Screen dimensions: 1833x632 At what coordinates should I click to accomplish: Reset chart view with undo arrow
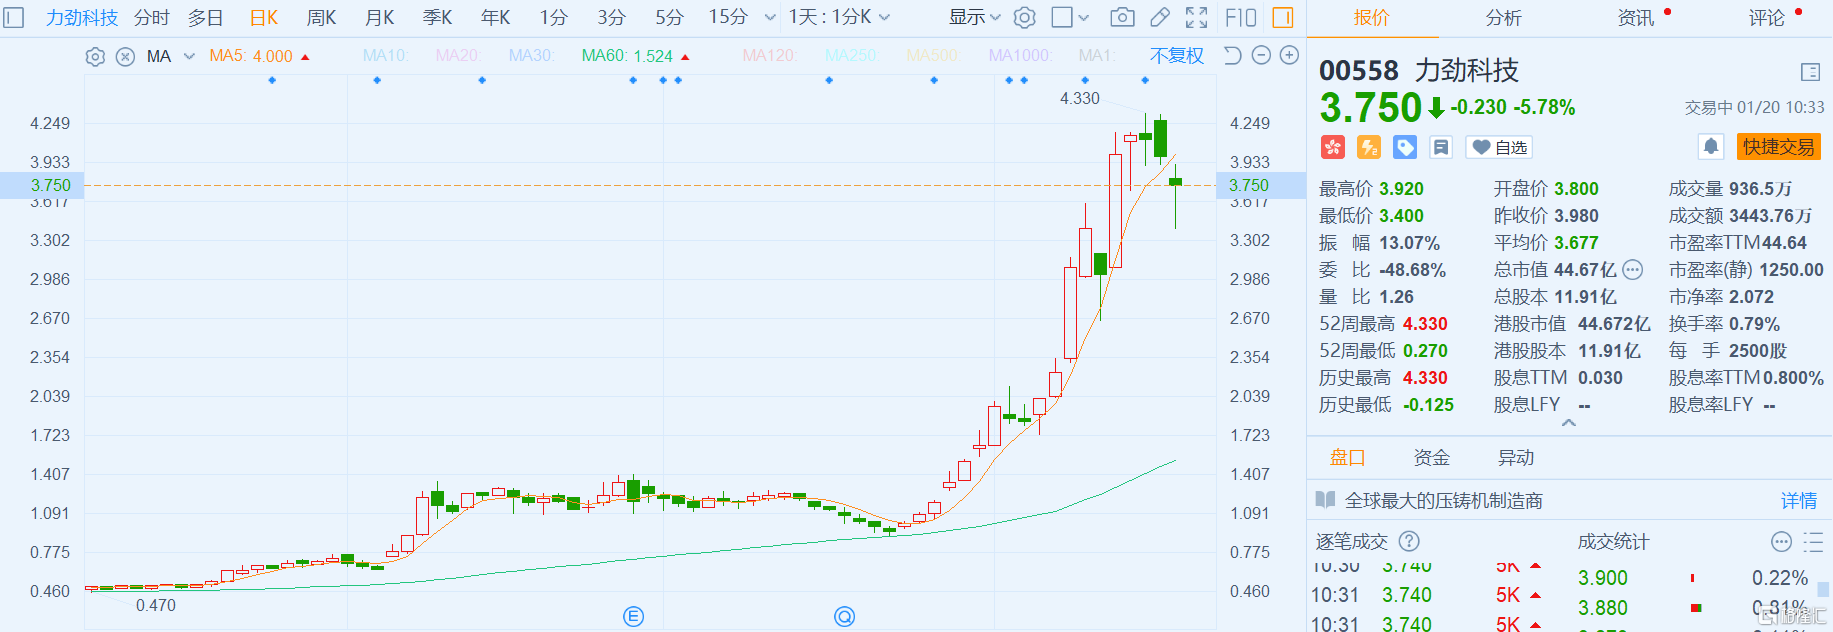[x=1233, y=56]
